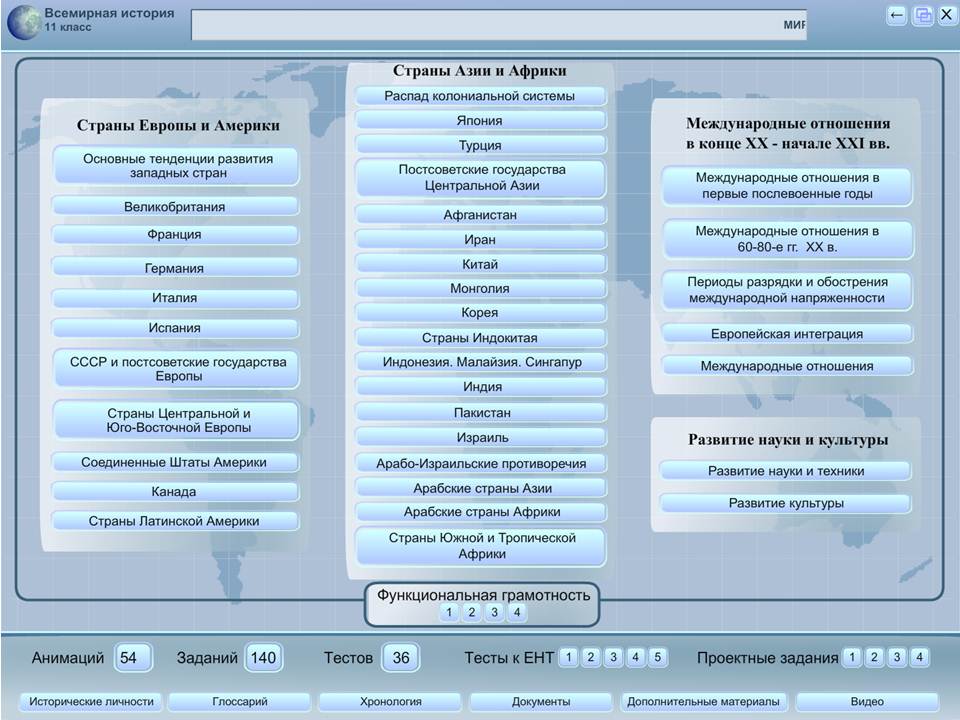Open the Видео tab
This screenshot has height=720, width=960.
pyautogui.click(x=867, y=702)
